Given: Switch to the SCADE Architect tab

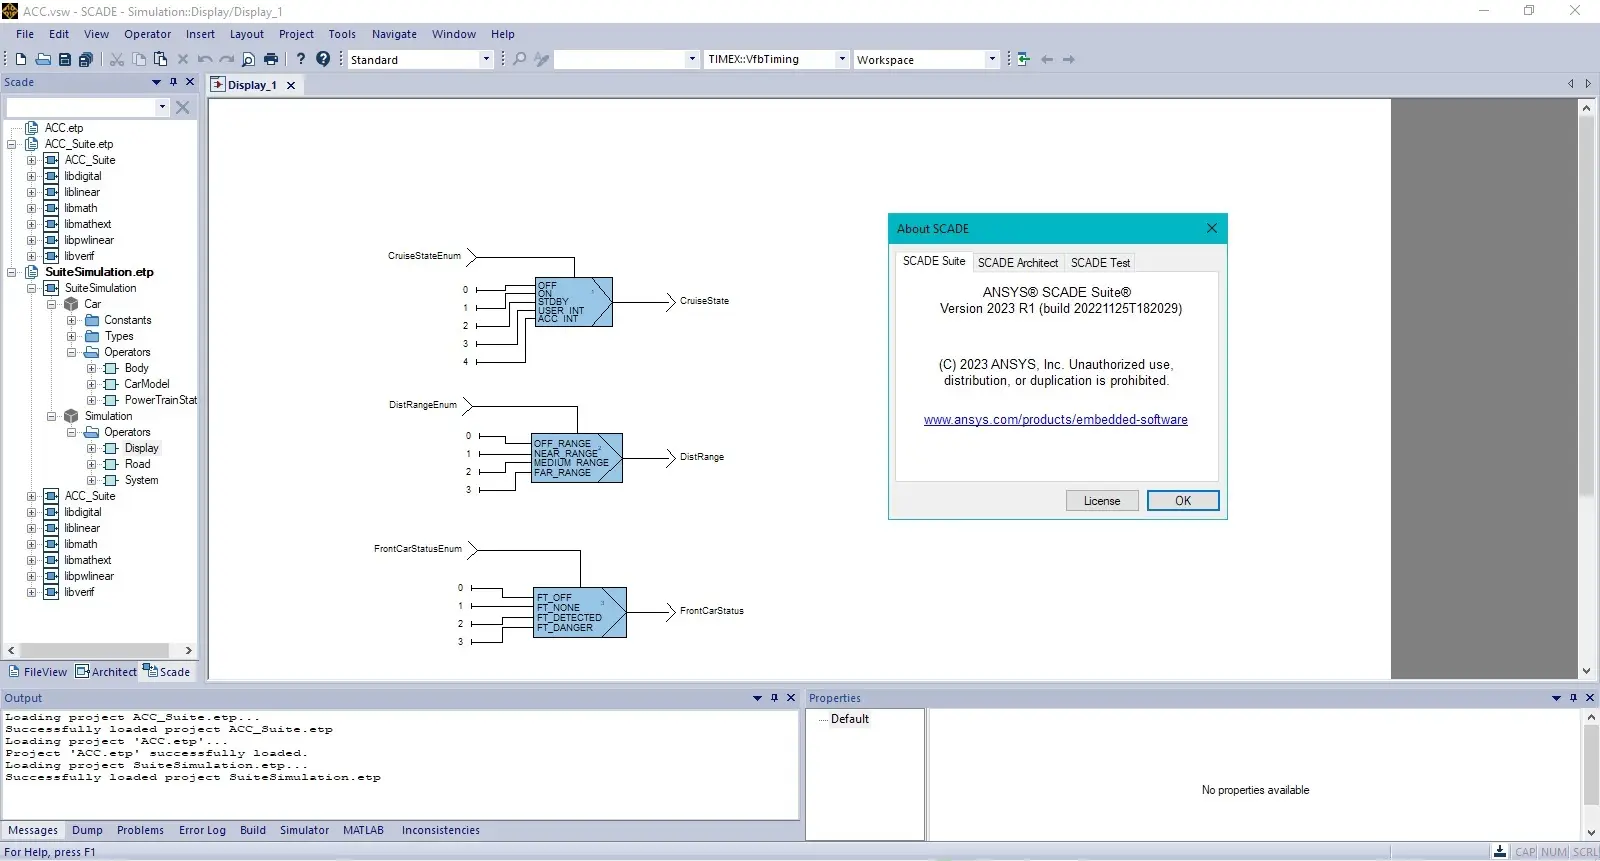Looking at the screenshot, I should tap(1017, 263).
